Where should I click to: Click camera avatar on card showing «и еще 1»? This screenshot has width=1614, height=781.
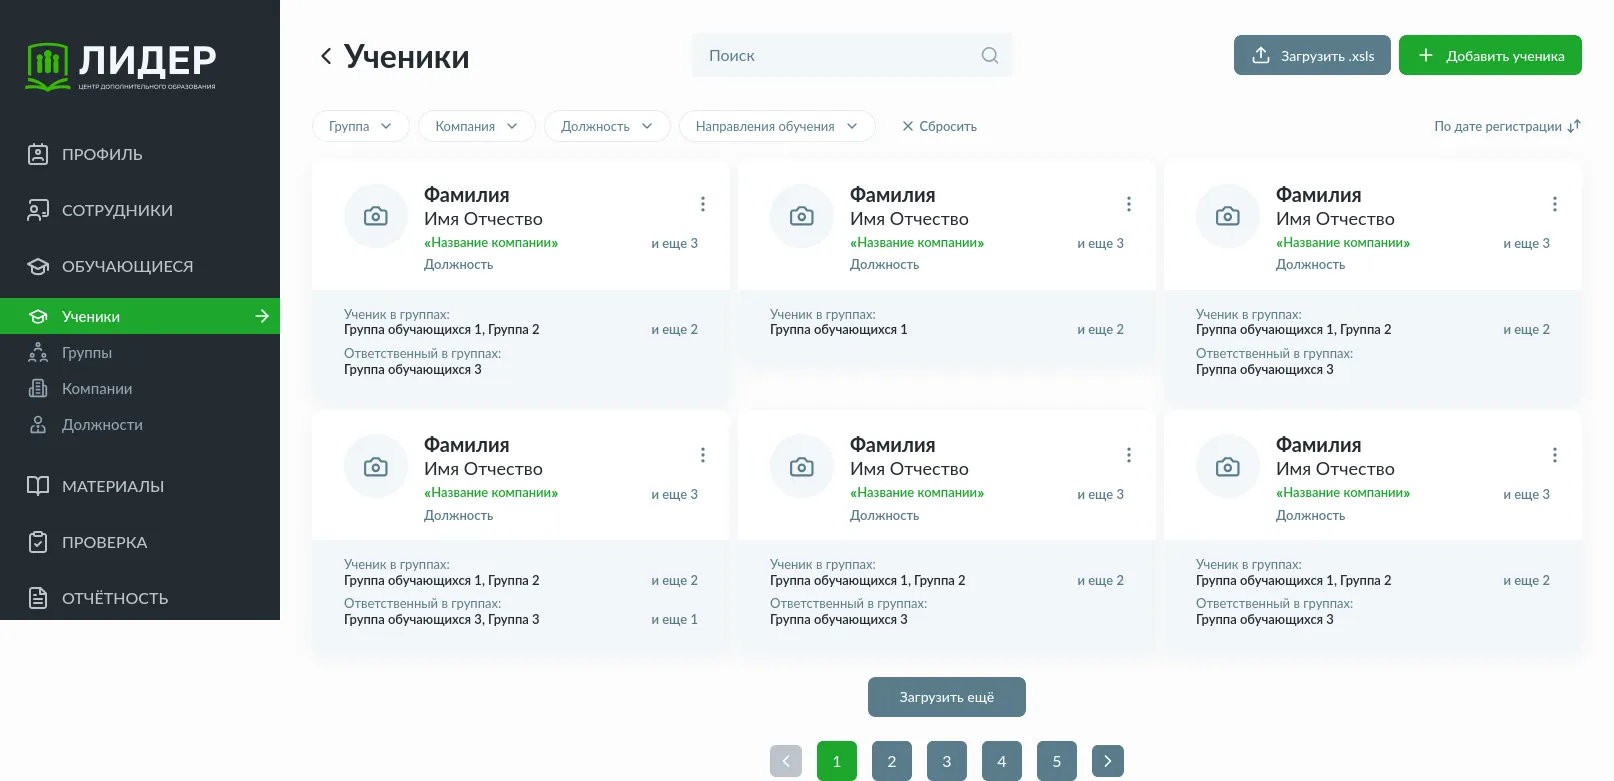click(376, 467)
